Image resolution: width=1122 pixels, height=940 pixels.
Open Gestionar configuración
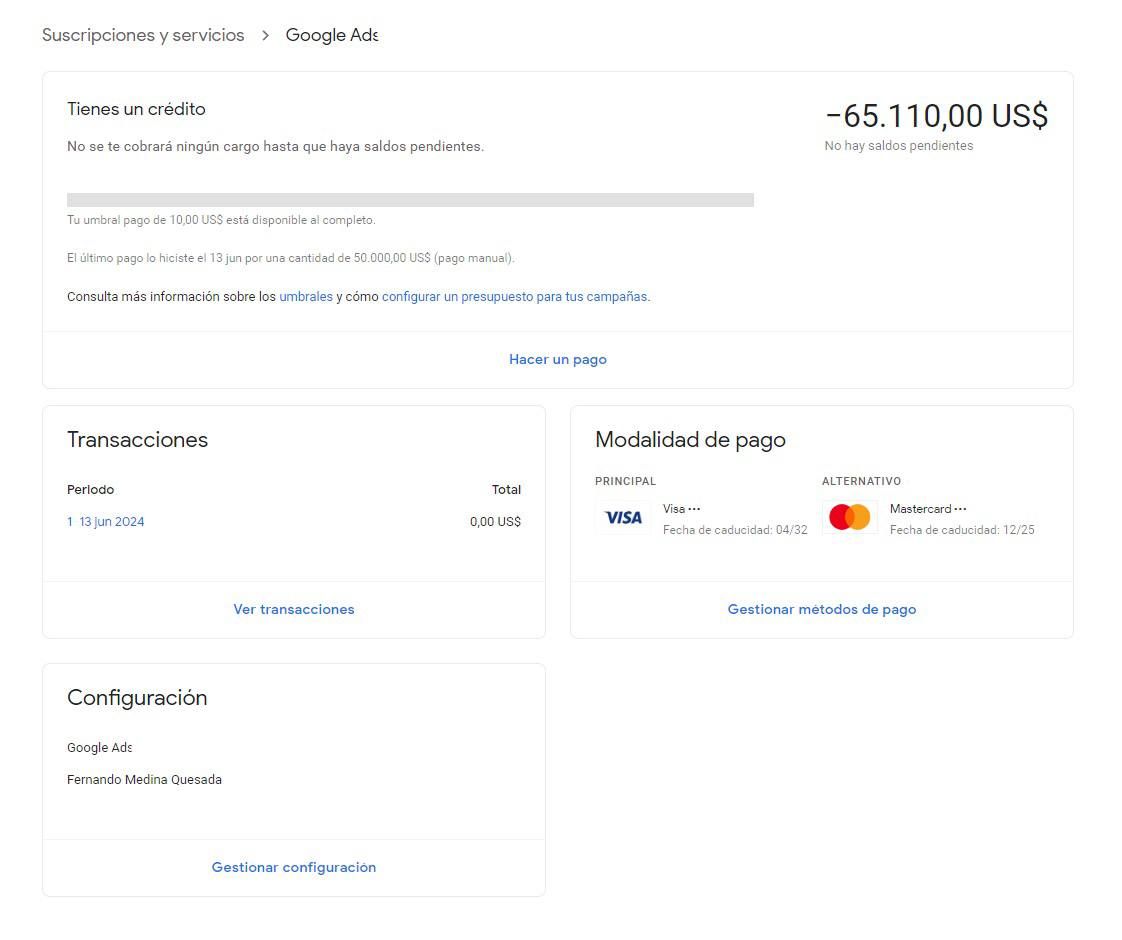(x=294, y=867)
